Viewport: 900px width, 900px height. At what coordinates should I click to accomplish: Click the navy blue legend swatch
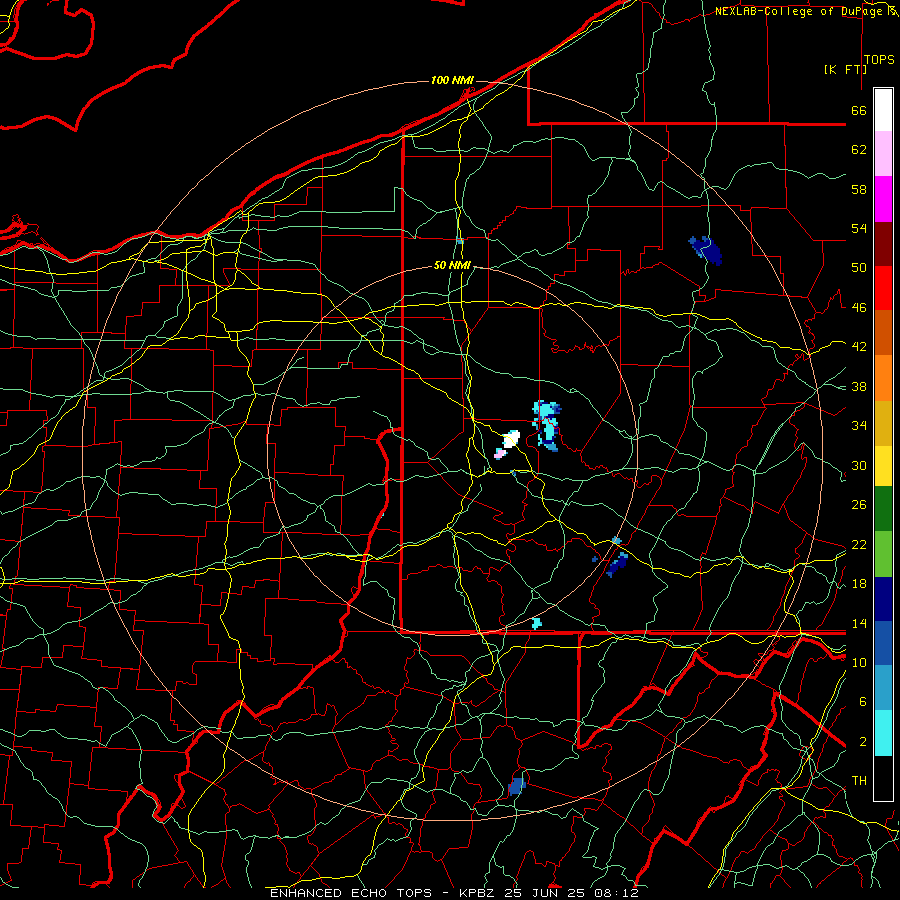pos(883,599)
